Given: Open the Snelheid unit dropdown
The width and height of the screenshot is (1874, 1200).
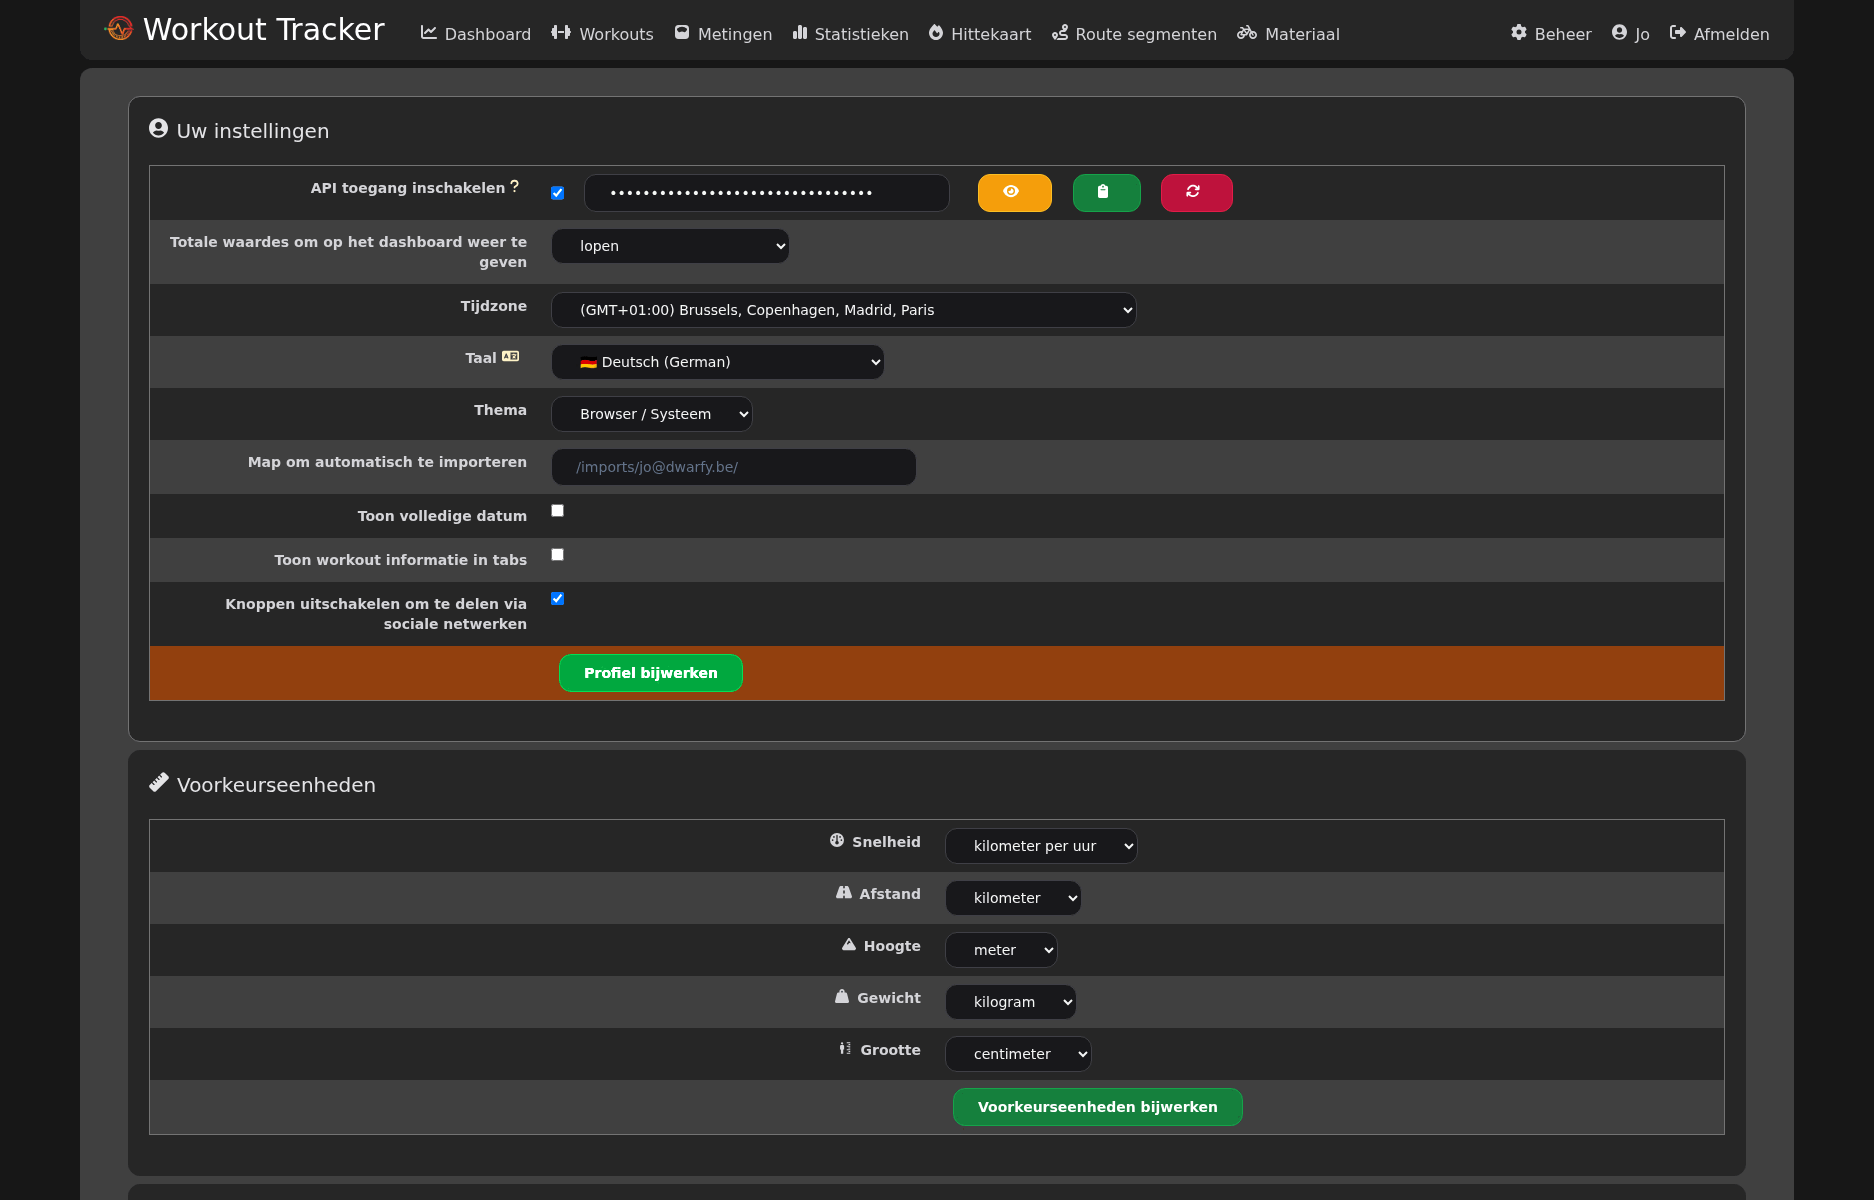Looking at the screenshot, I should 1040,846.
